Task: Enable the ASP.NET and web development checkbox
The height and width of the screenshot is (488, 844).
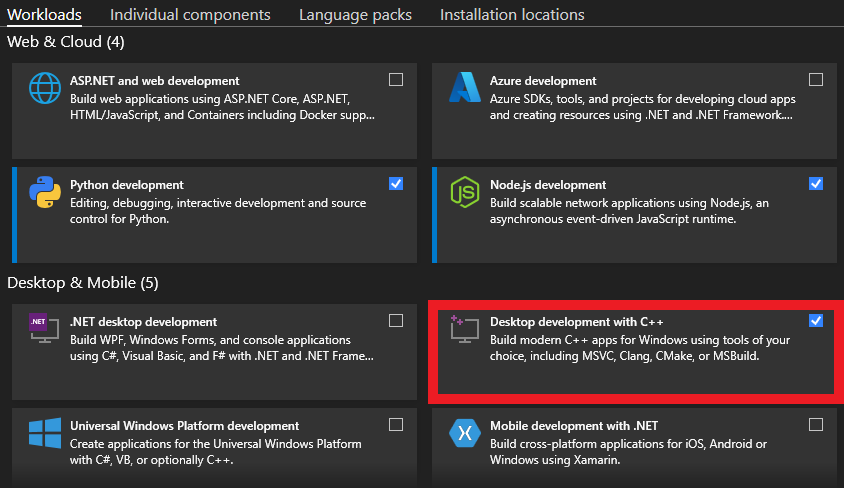Action: (396, 80)
